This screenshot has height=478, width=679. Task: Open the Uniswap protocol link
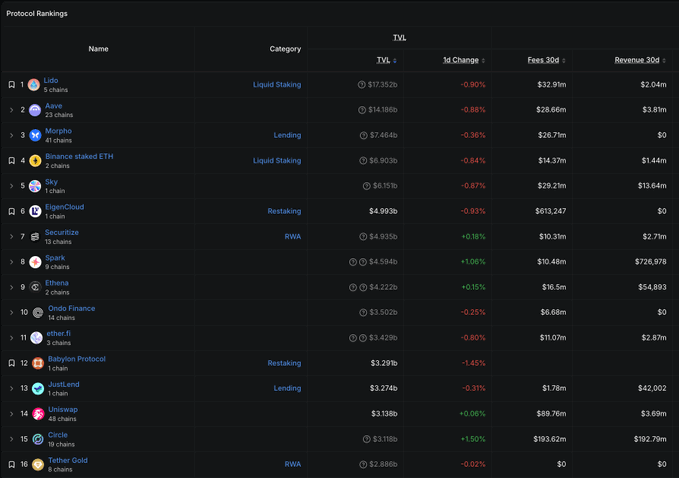tap(63, 409)
